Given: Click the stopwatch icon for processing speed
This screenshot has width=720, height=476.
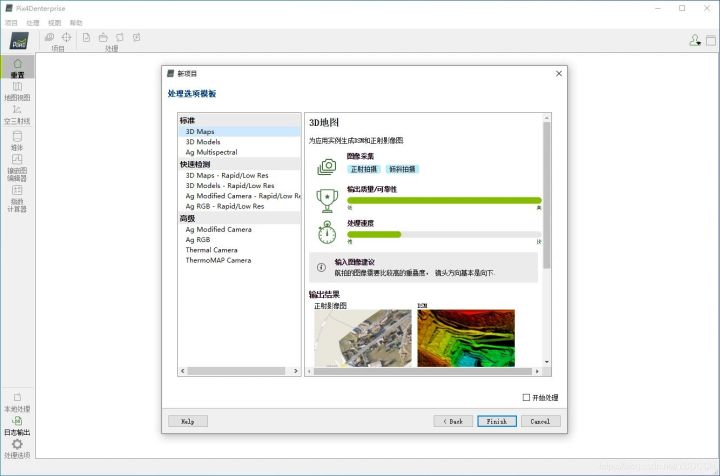Looking at the screenshot, I should (x=327, y=232).
